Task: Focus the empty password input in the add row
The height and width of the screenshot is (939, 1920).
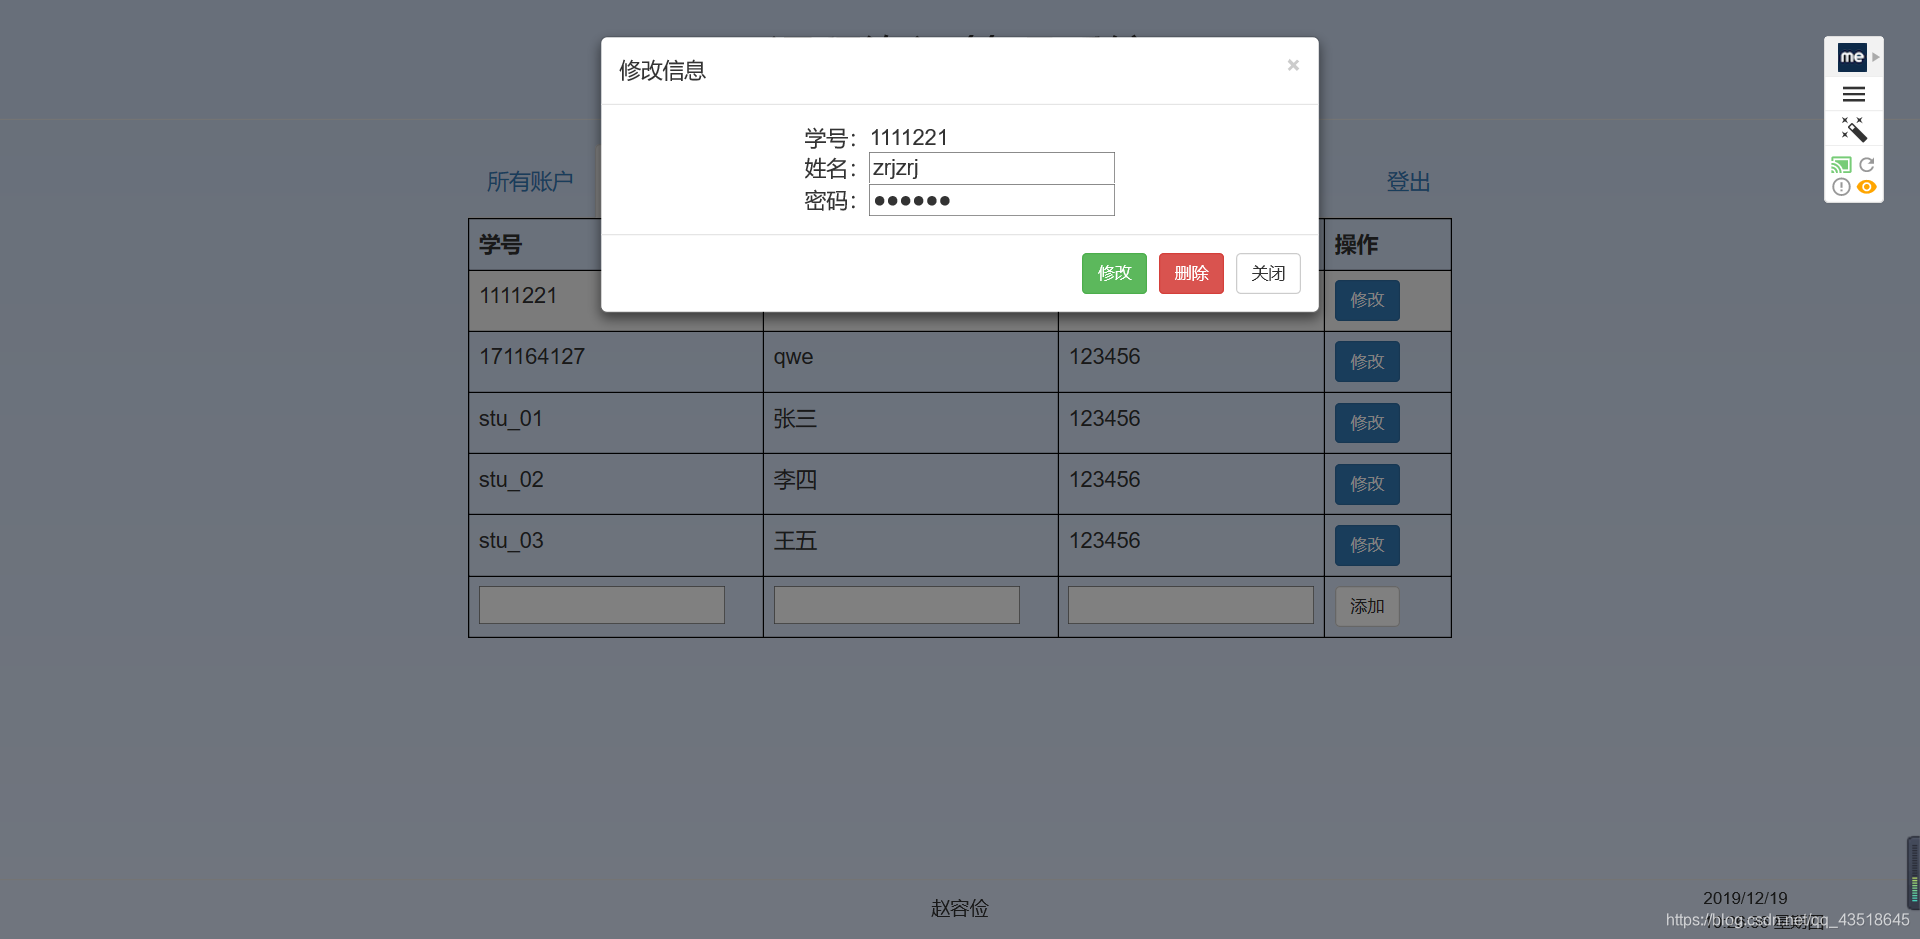Action: (1191, 605)
